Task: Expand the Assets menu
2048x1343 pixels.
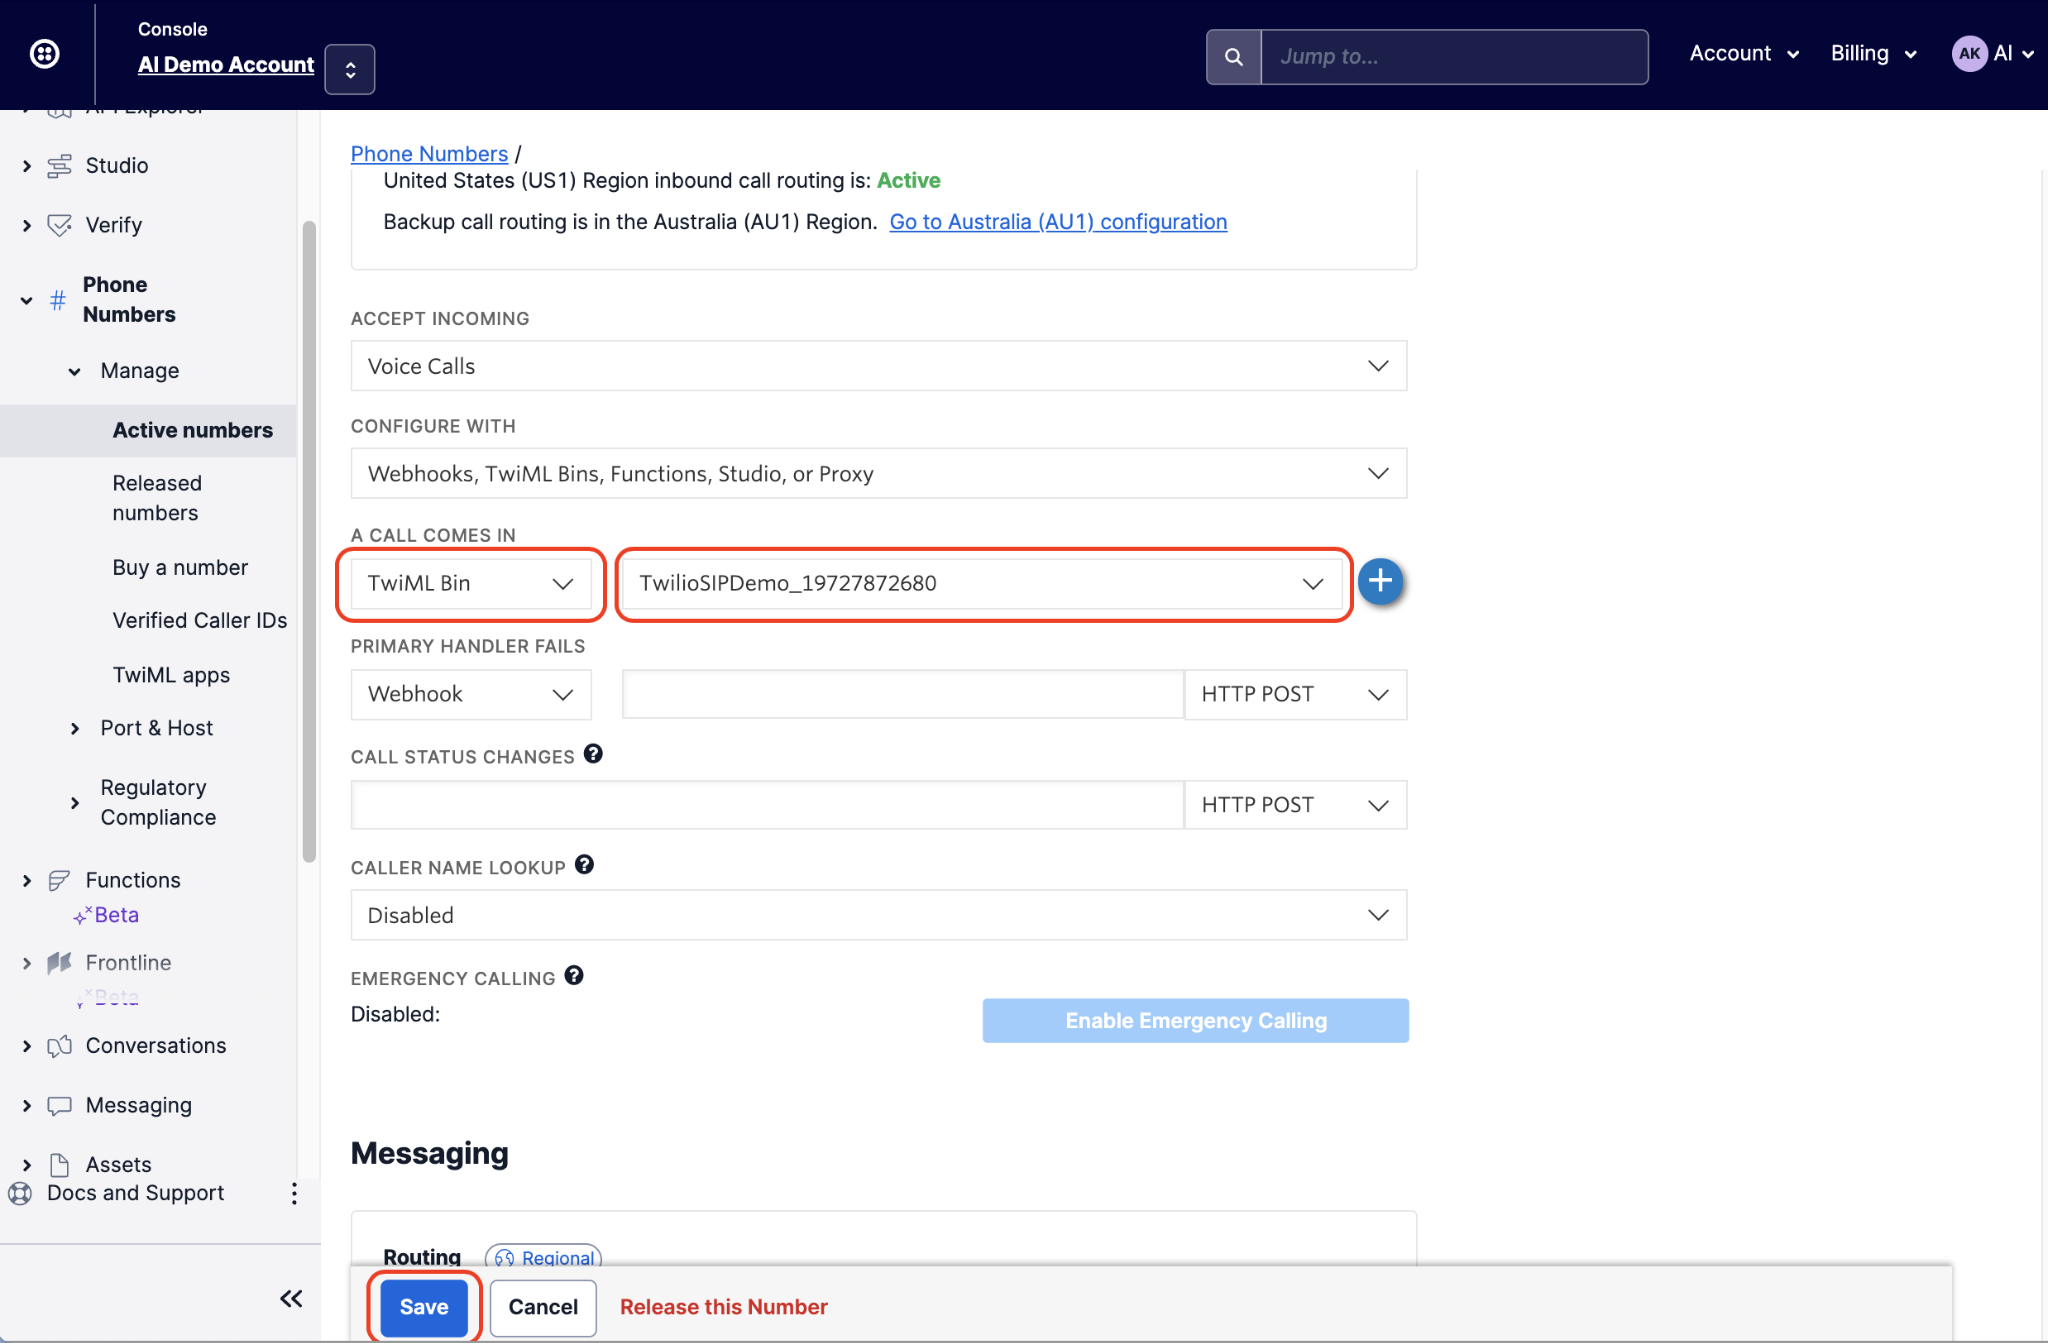Action: coord(27,1166)
